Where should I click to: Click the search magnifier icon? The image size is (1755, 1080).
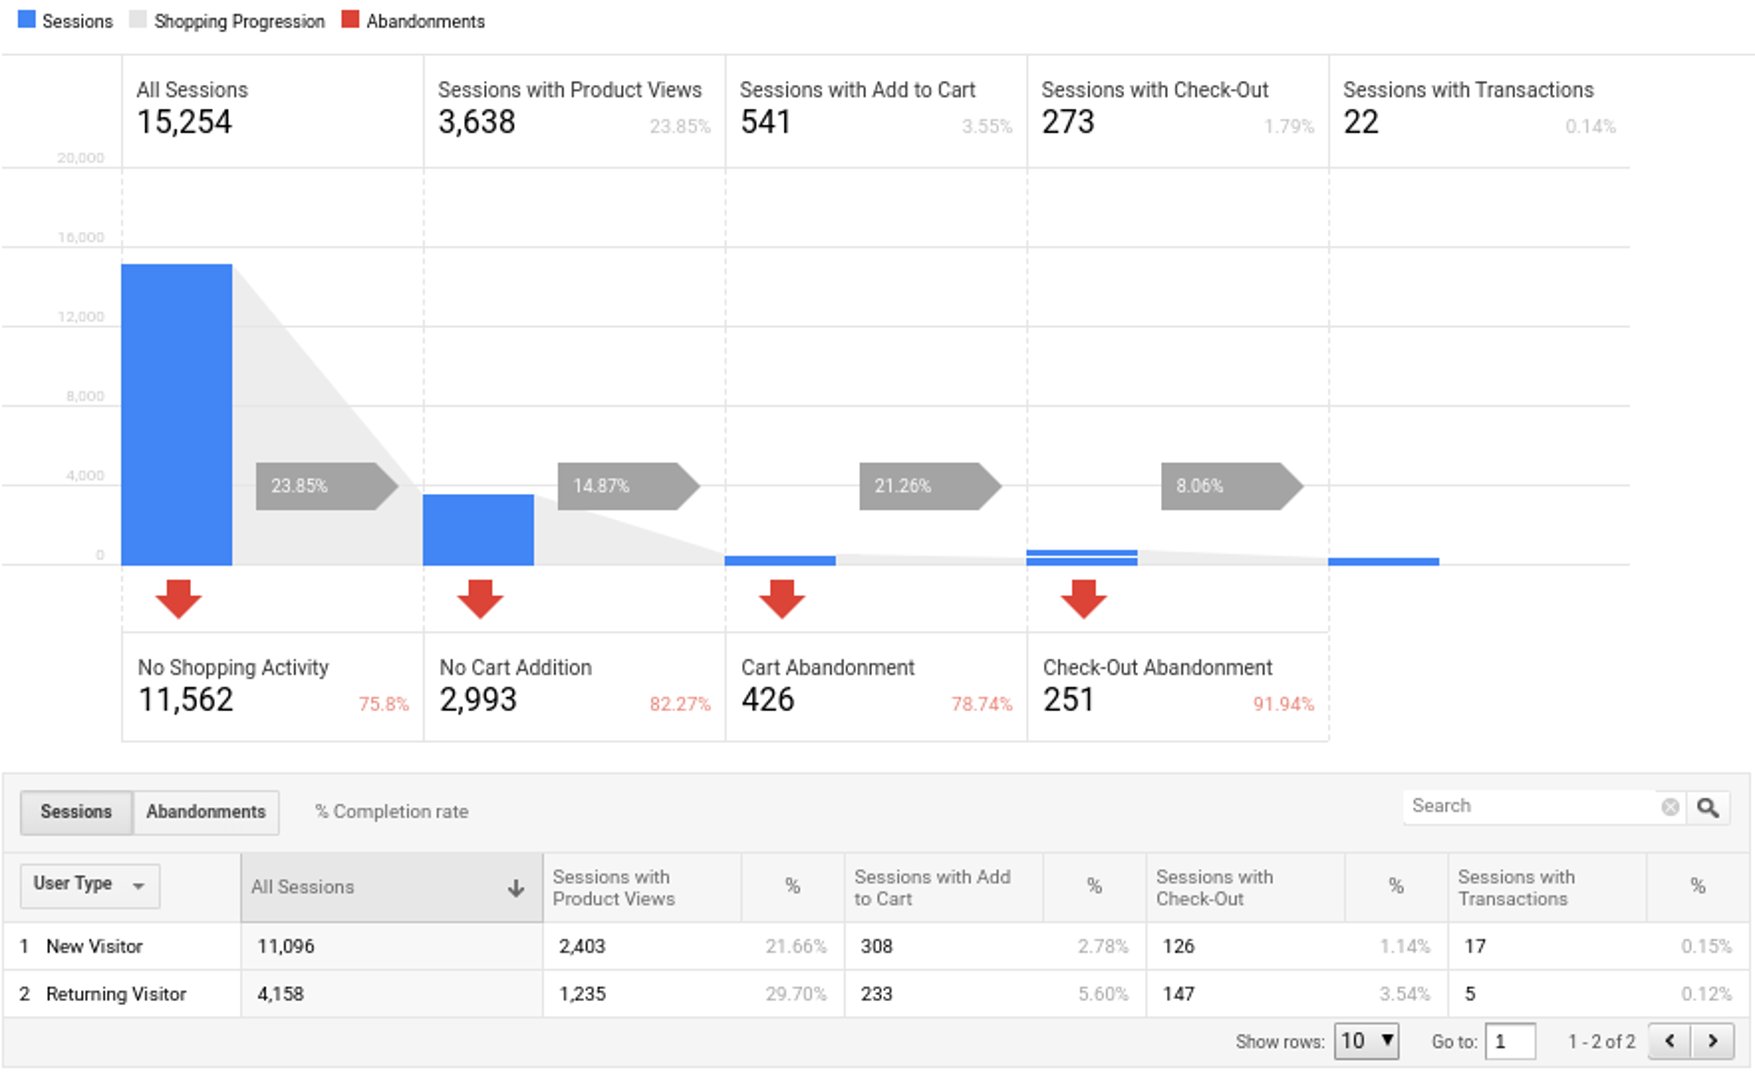(1708, 806)
